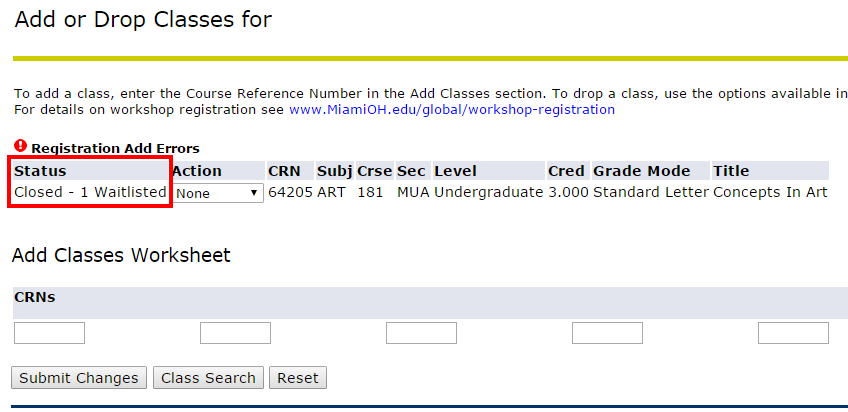Click the Add Classes Worksheet heading
848x412 pixels.
[121, 255]
